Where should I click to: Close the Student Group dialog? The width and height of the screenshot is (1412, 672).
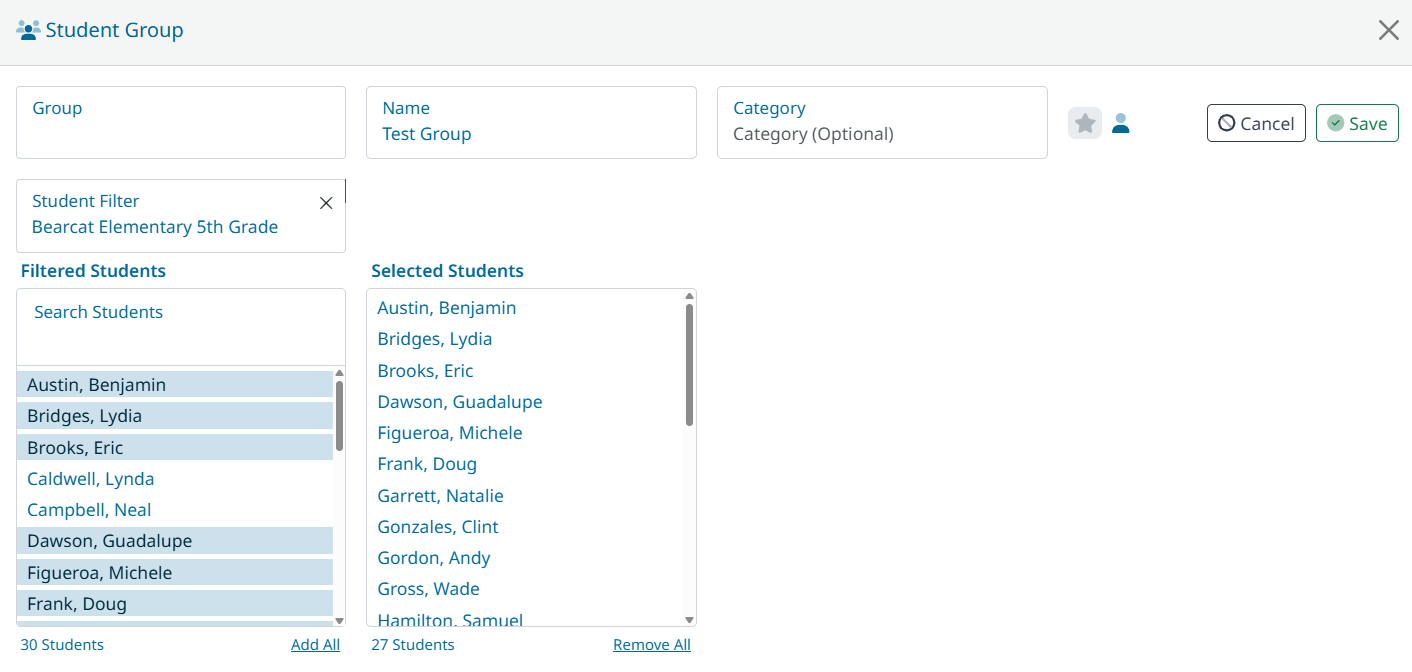point(1388,30)
